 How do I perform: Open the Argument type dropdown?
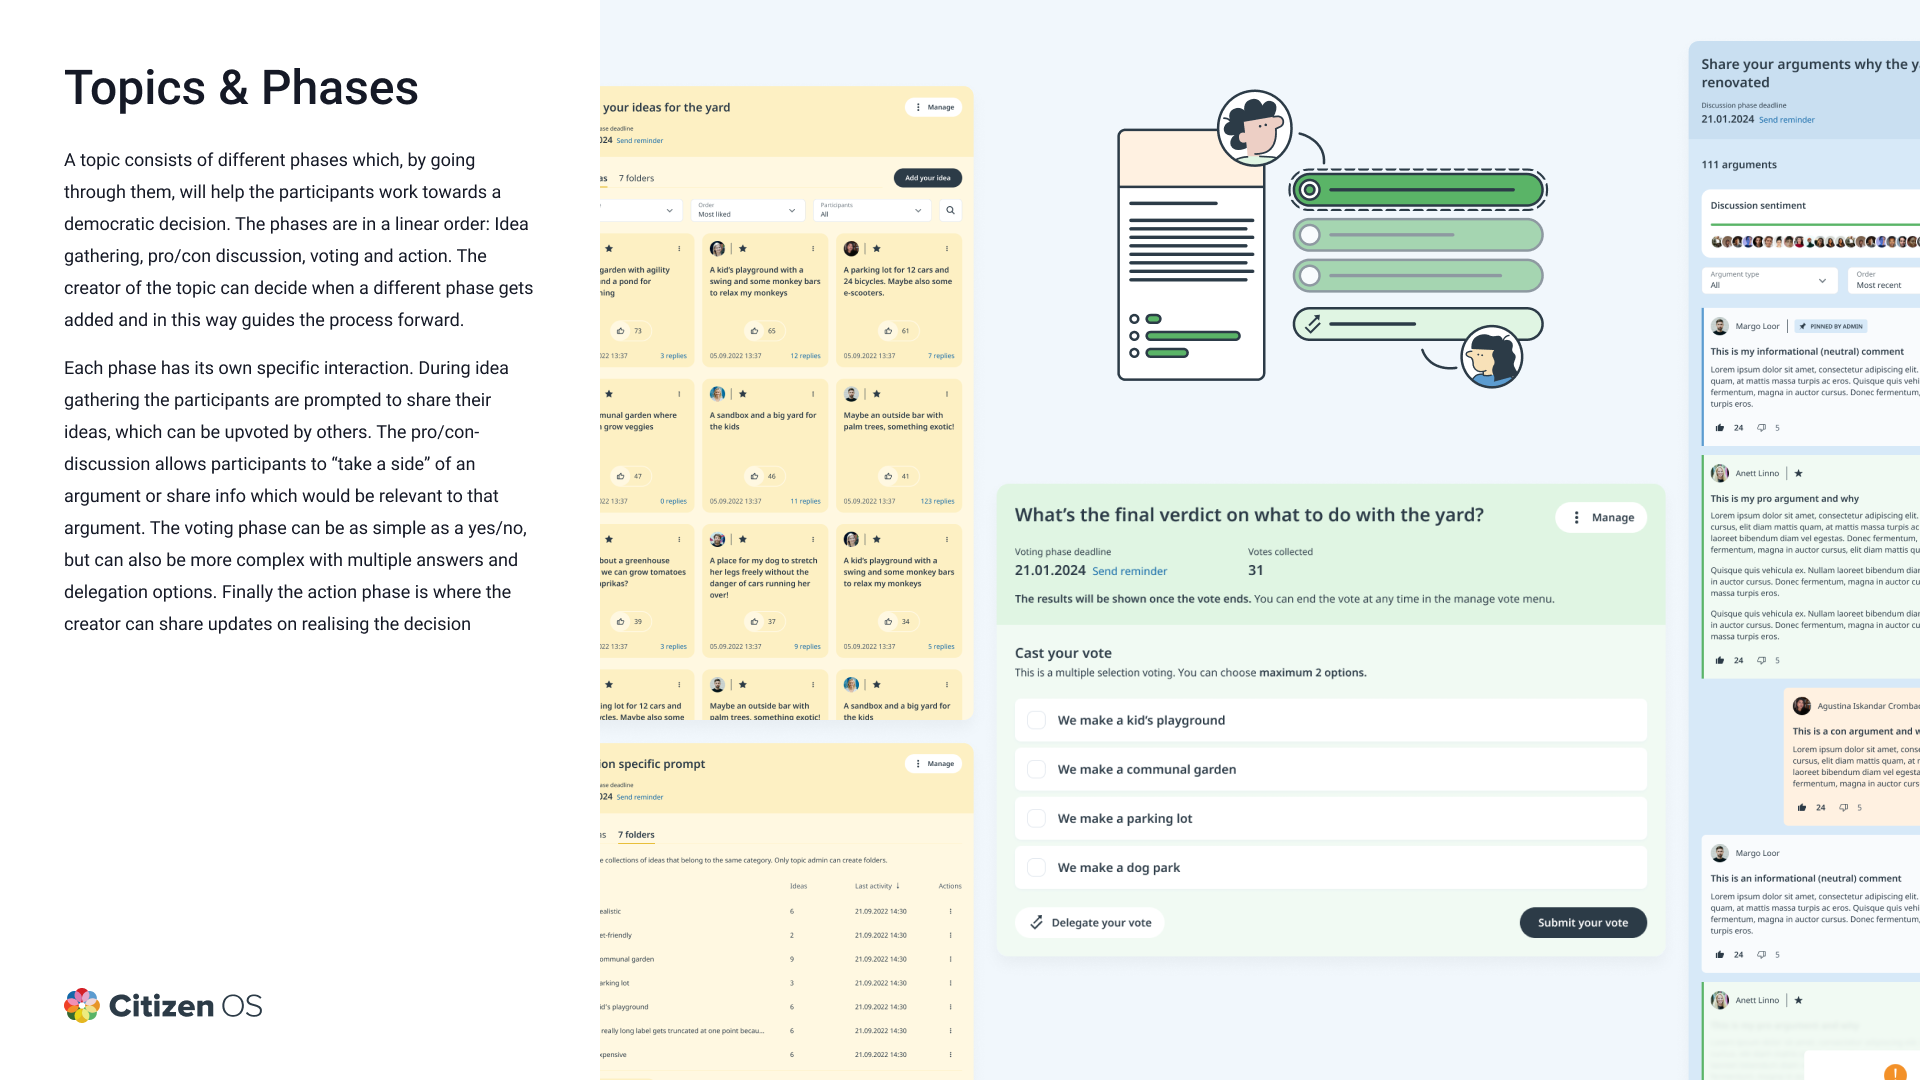click(x=1768, y=280)
